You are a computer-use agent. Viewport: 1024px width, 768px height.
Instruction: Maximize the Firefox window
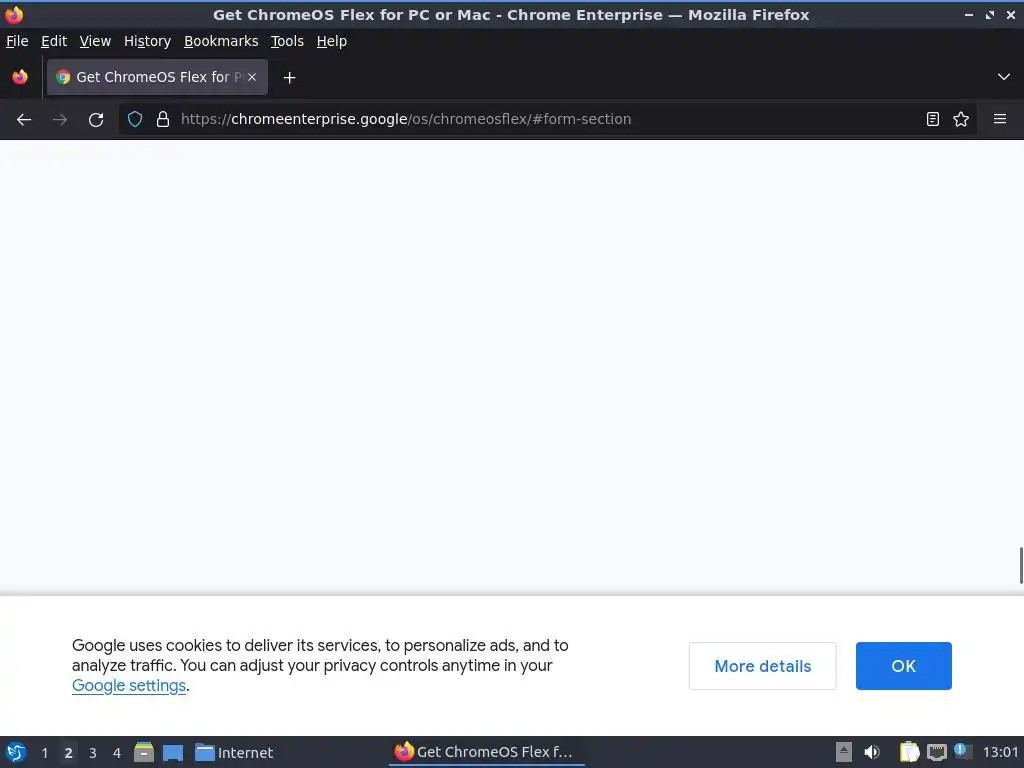pos(990,14)
